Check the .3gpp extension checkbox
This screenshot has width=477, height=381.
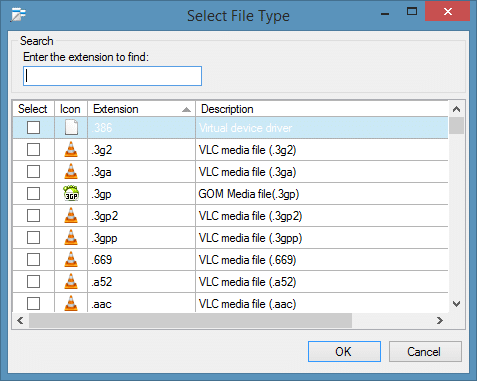(x=33, y=237)
